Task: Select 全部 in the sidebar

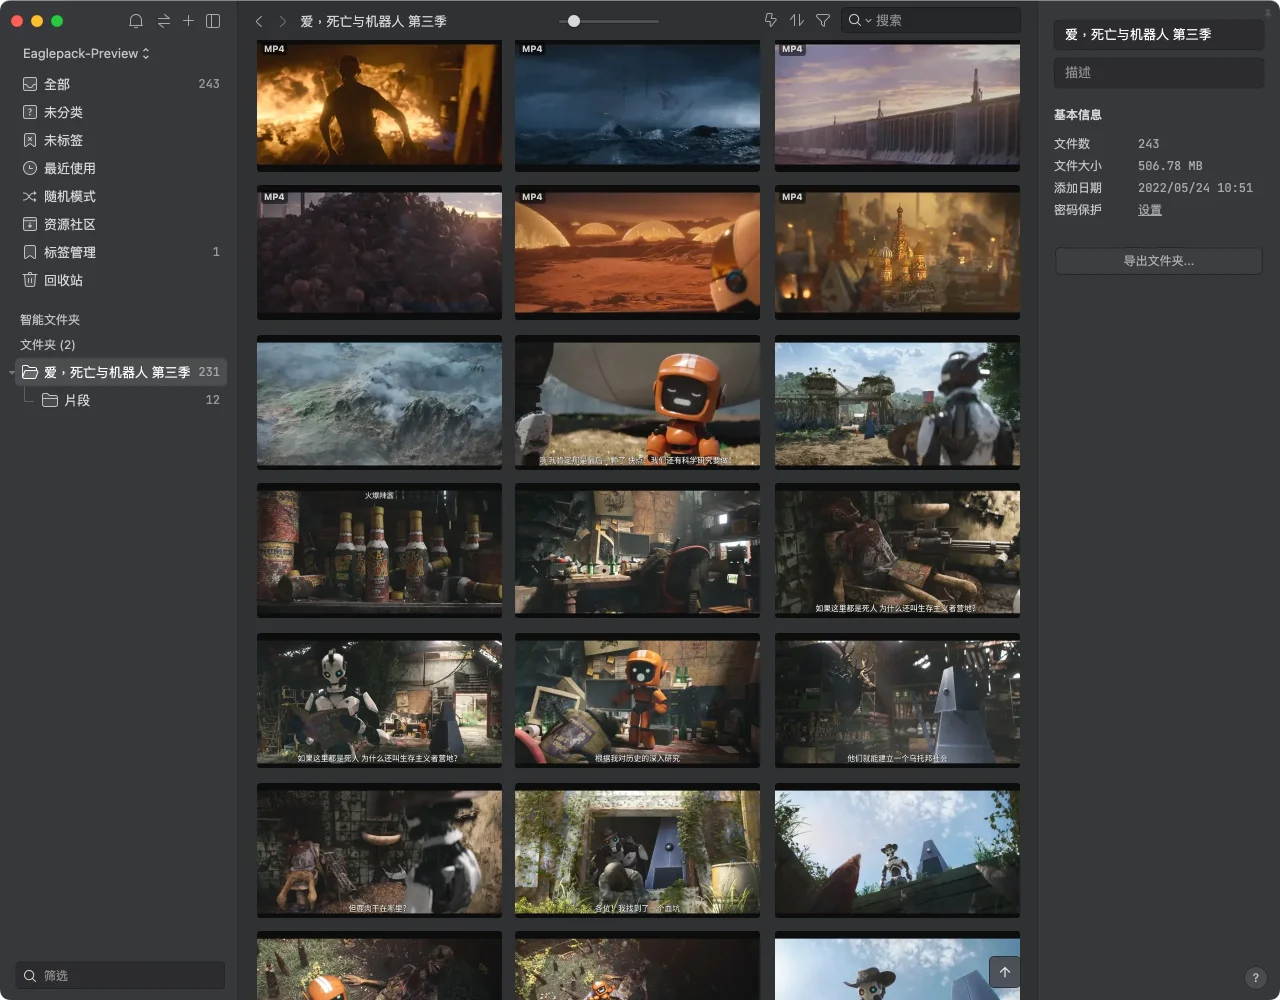Action: coord(121,84)
